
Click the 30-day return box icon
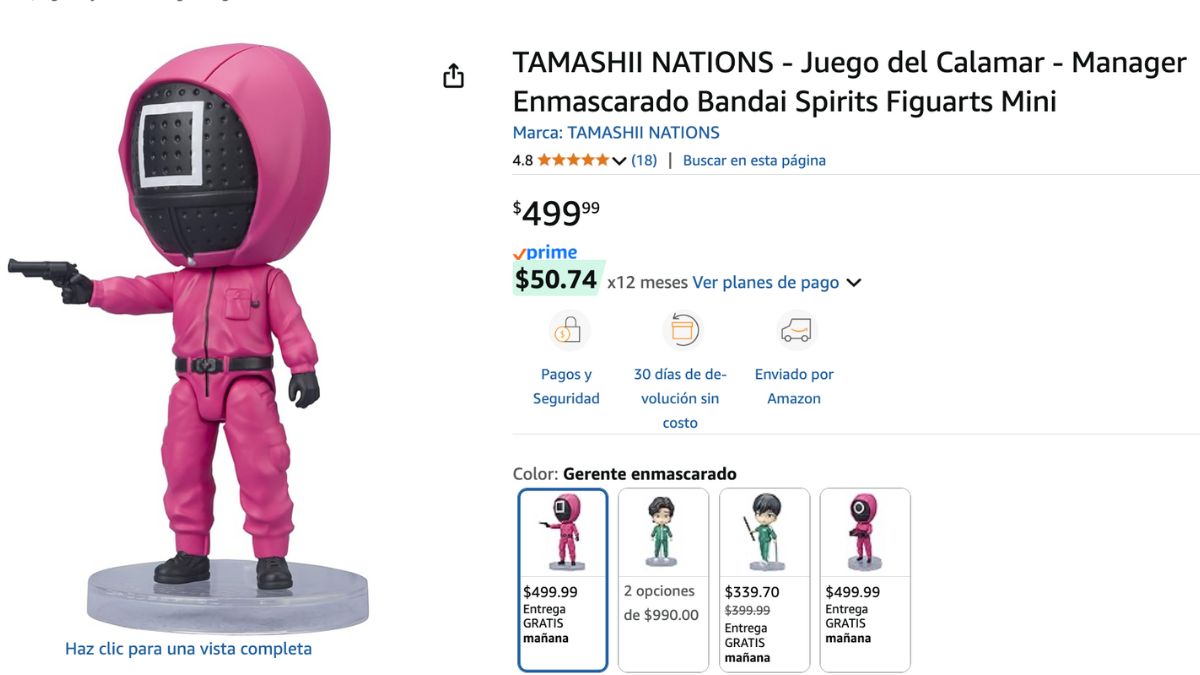click(x=681, y=330)
